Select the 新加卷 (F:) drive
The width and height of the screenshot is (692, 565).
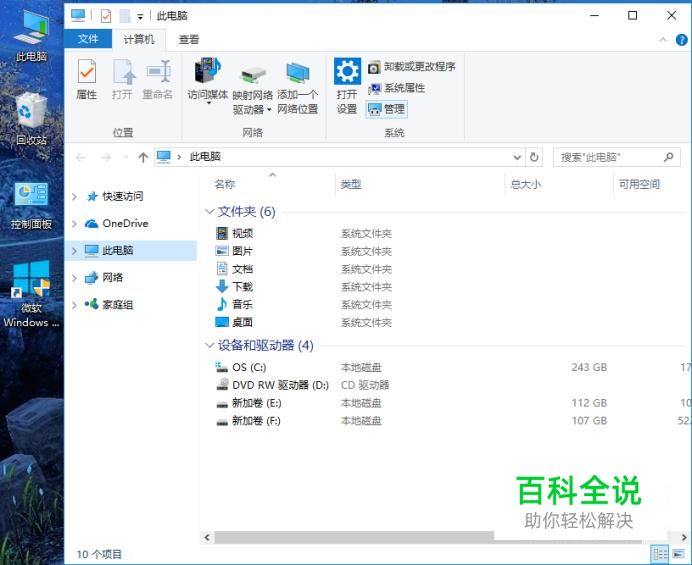[x=248, y=421]
